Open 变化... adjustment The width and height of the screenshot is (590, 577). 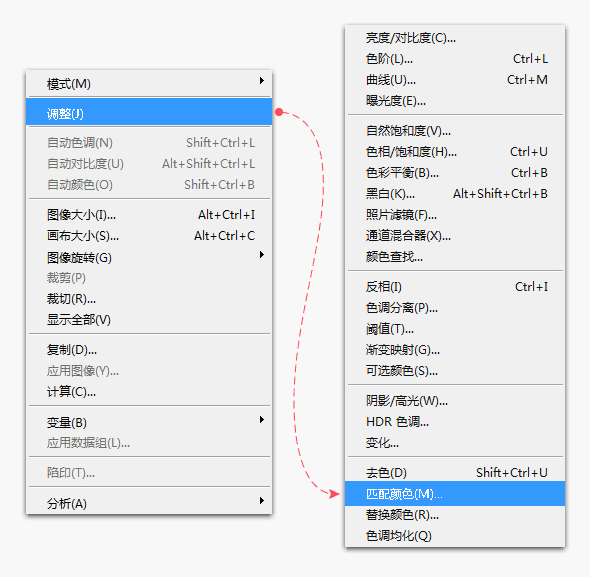(x=455, y=443)
